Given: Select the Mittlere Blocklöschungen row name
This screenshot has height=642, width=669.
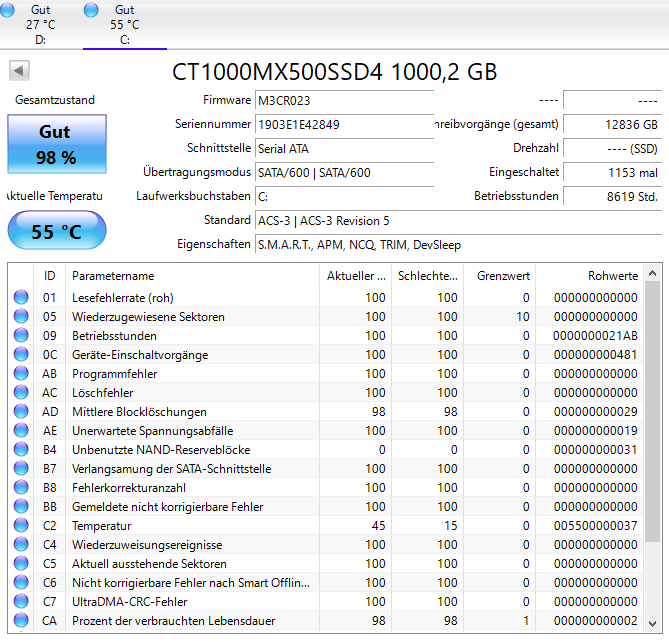Looking at the screenshot, I should [139, 412].
